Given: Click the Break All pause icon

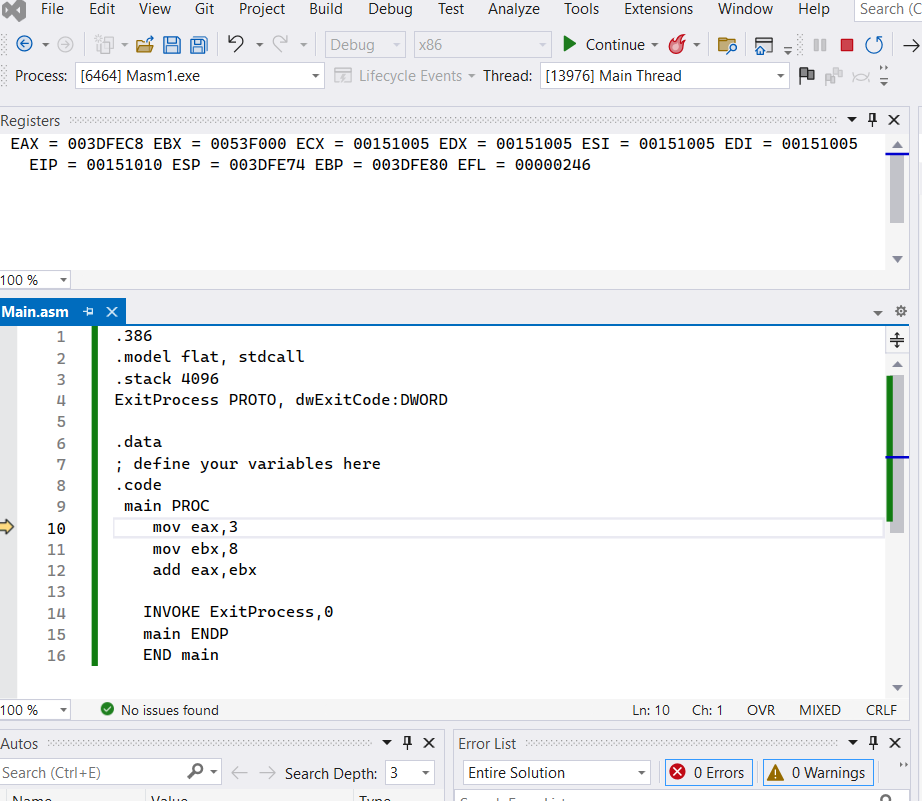Looking at the screenshot, I should click(x=820, y=45).
